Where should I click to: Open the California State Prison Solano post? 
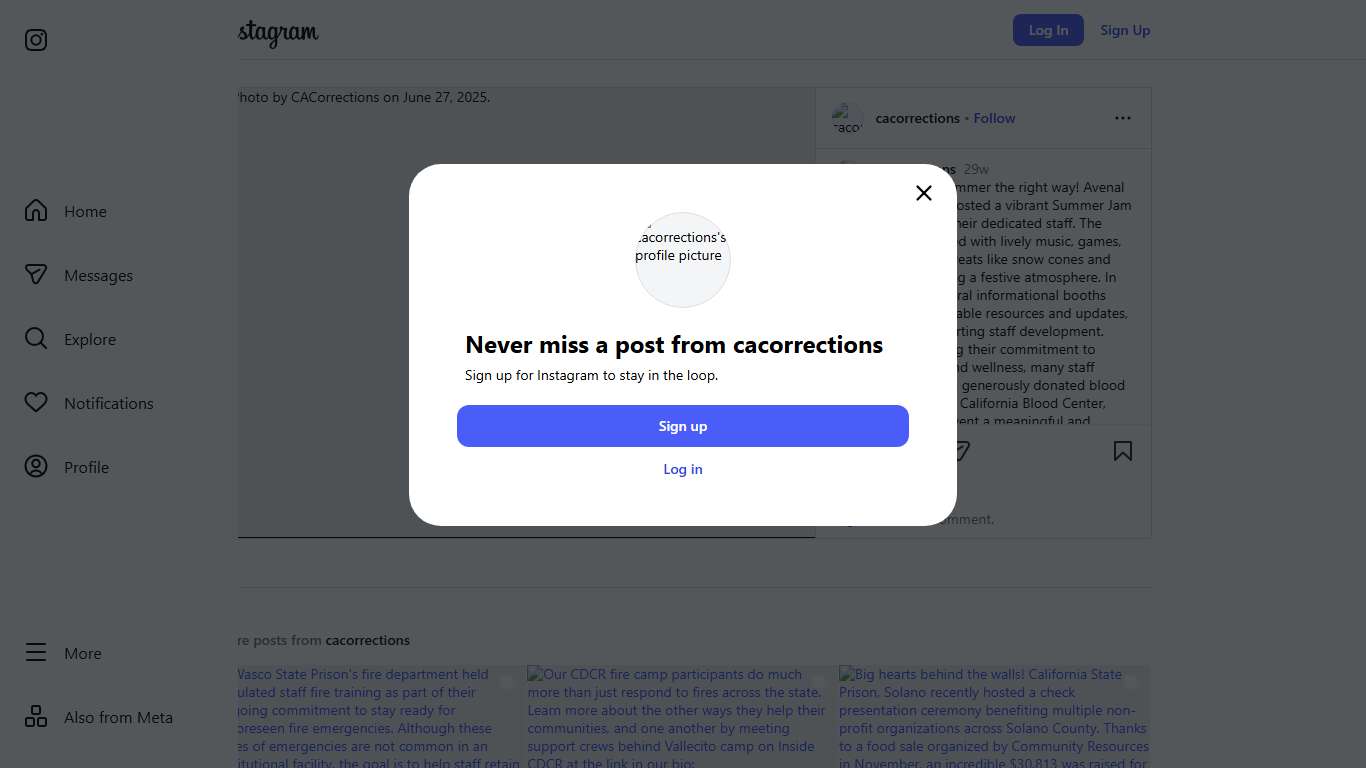pos(994,716)
